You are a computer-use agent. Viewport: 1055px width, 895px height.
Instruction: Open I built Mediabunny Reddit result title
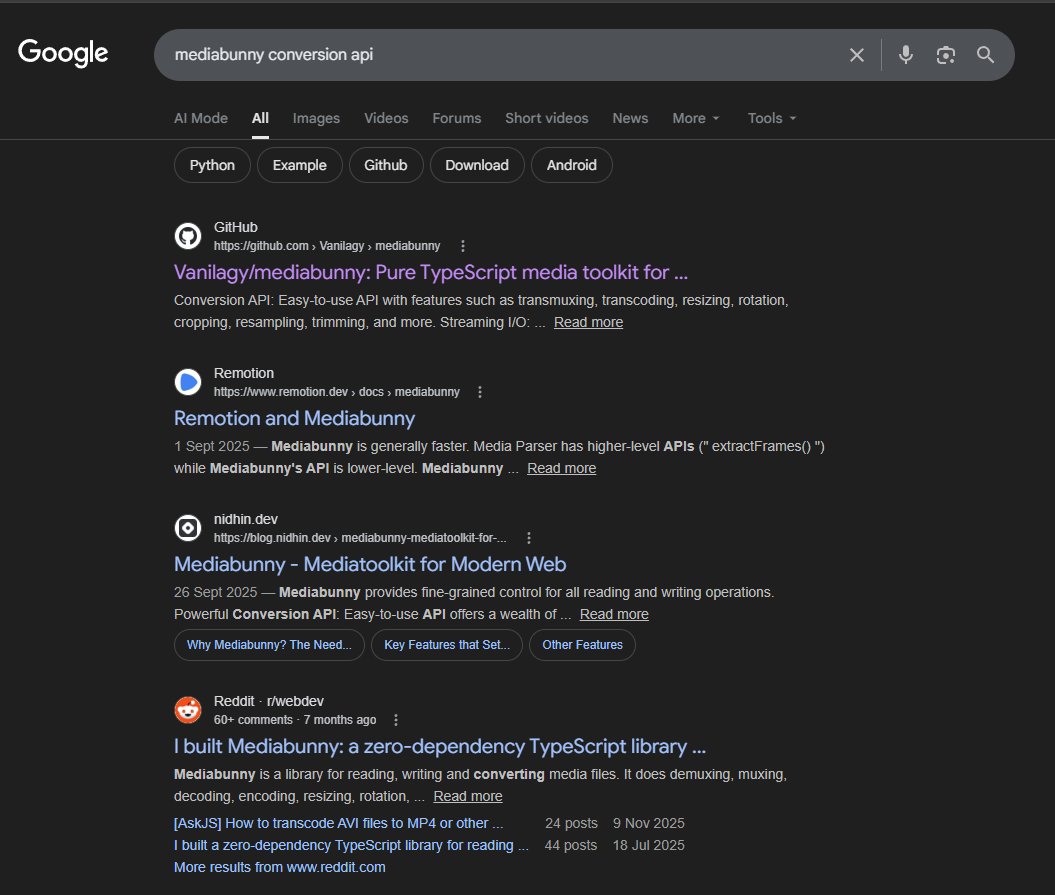pyautogui.click(x=439, y=746)
